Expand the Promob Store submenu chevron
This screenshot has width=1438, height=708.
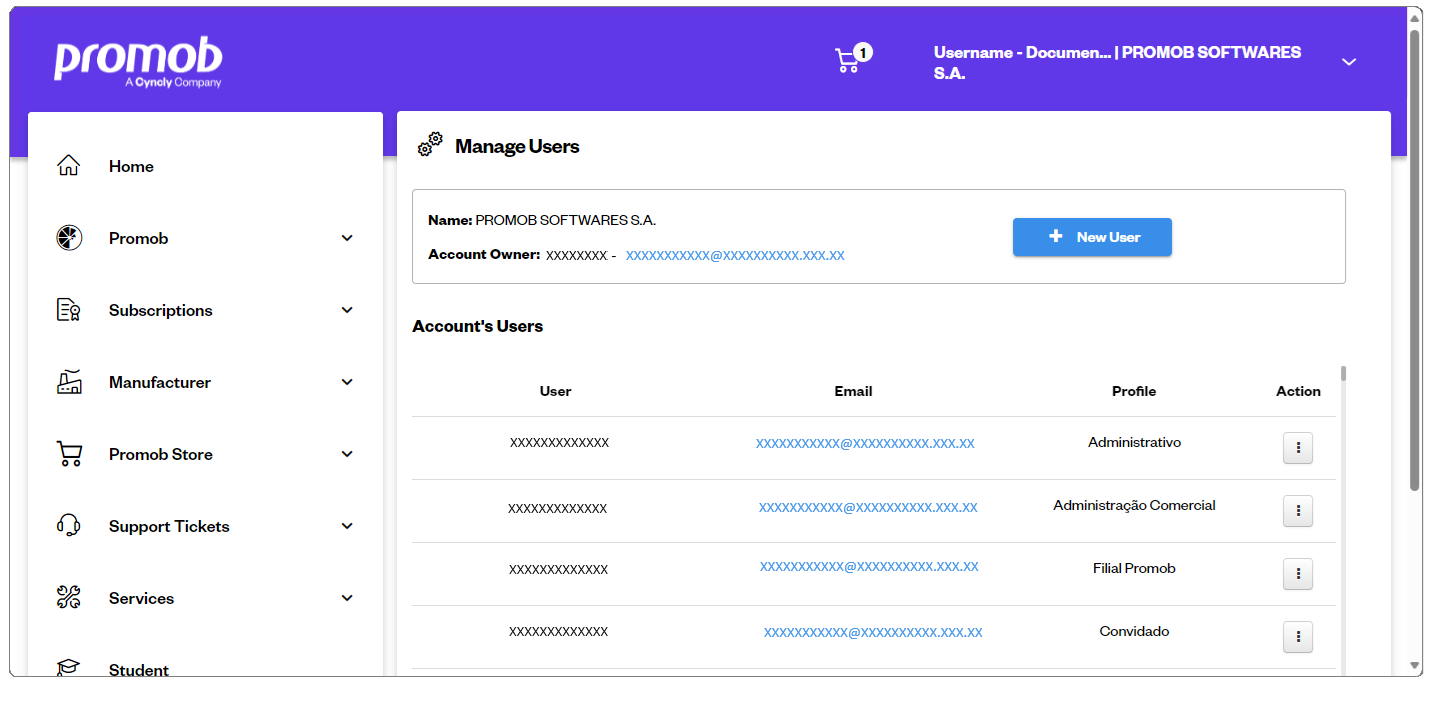pos(347,454)
